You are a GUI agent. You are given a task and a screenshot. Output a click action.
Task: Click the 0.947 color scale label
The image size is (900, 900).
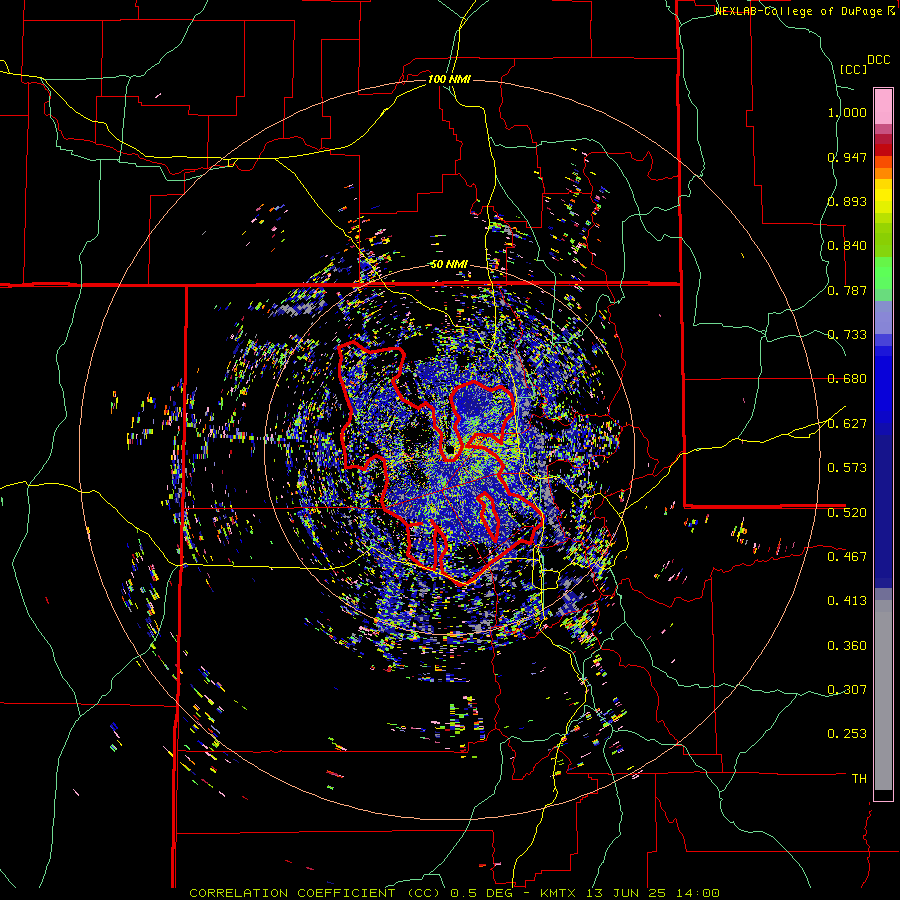[847, 157]
